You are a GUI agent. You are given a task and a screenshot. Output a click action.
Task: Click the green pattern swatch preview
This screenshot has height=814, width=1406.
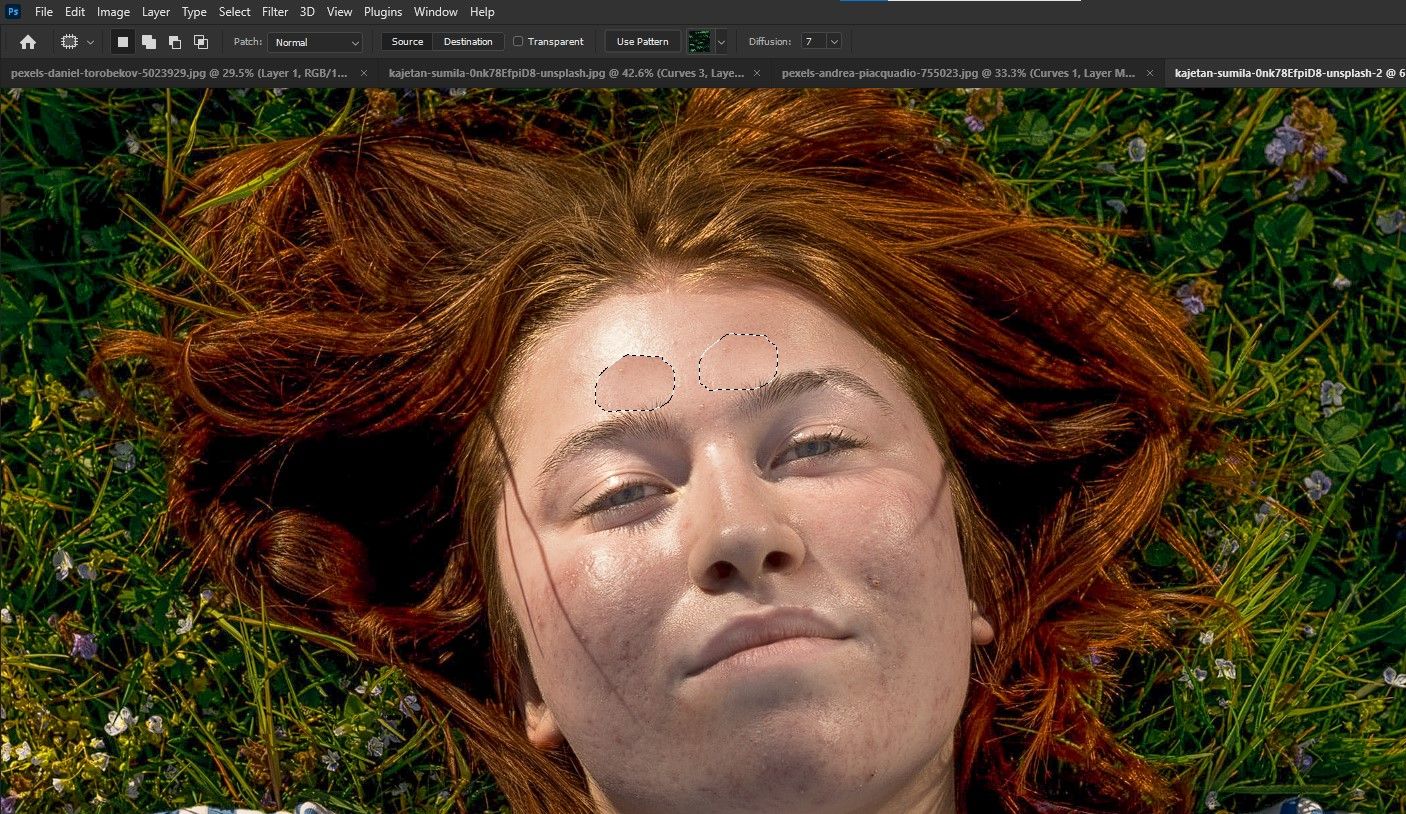[x=699, y=42]
